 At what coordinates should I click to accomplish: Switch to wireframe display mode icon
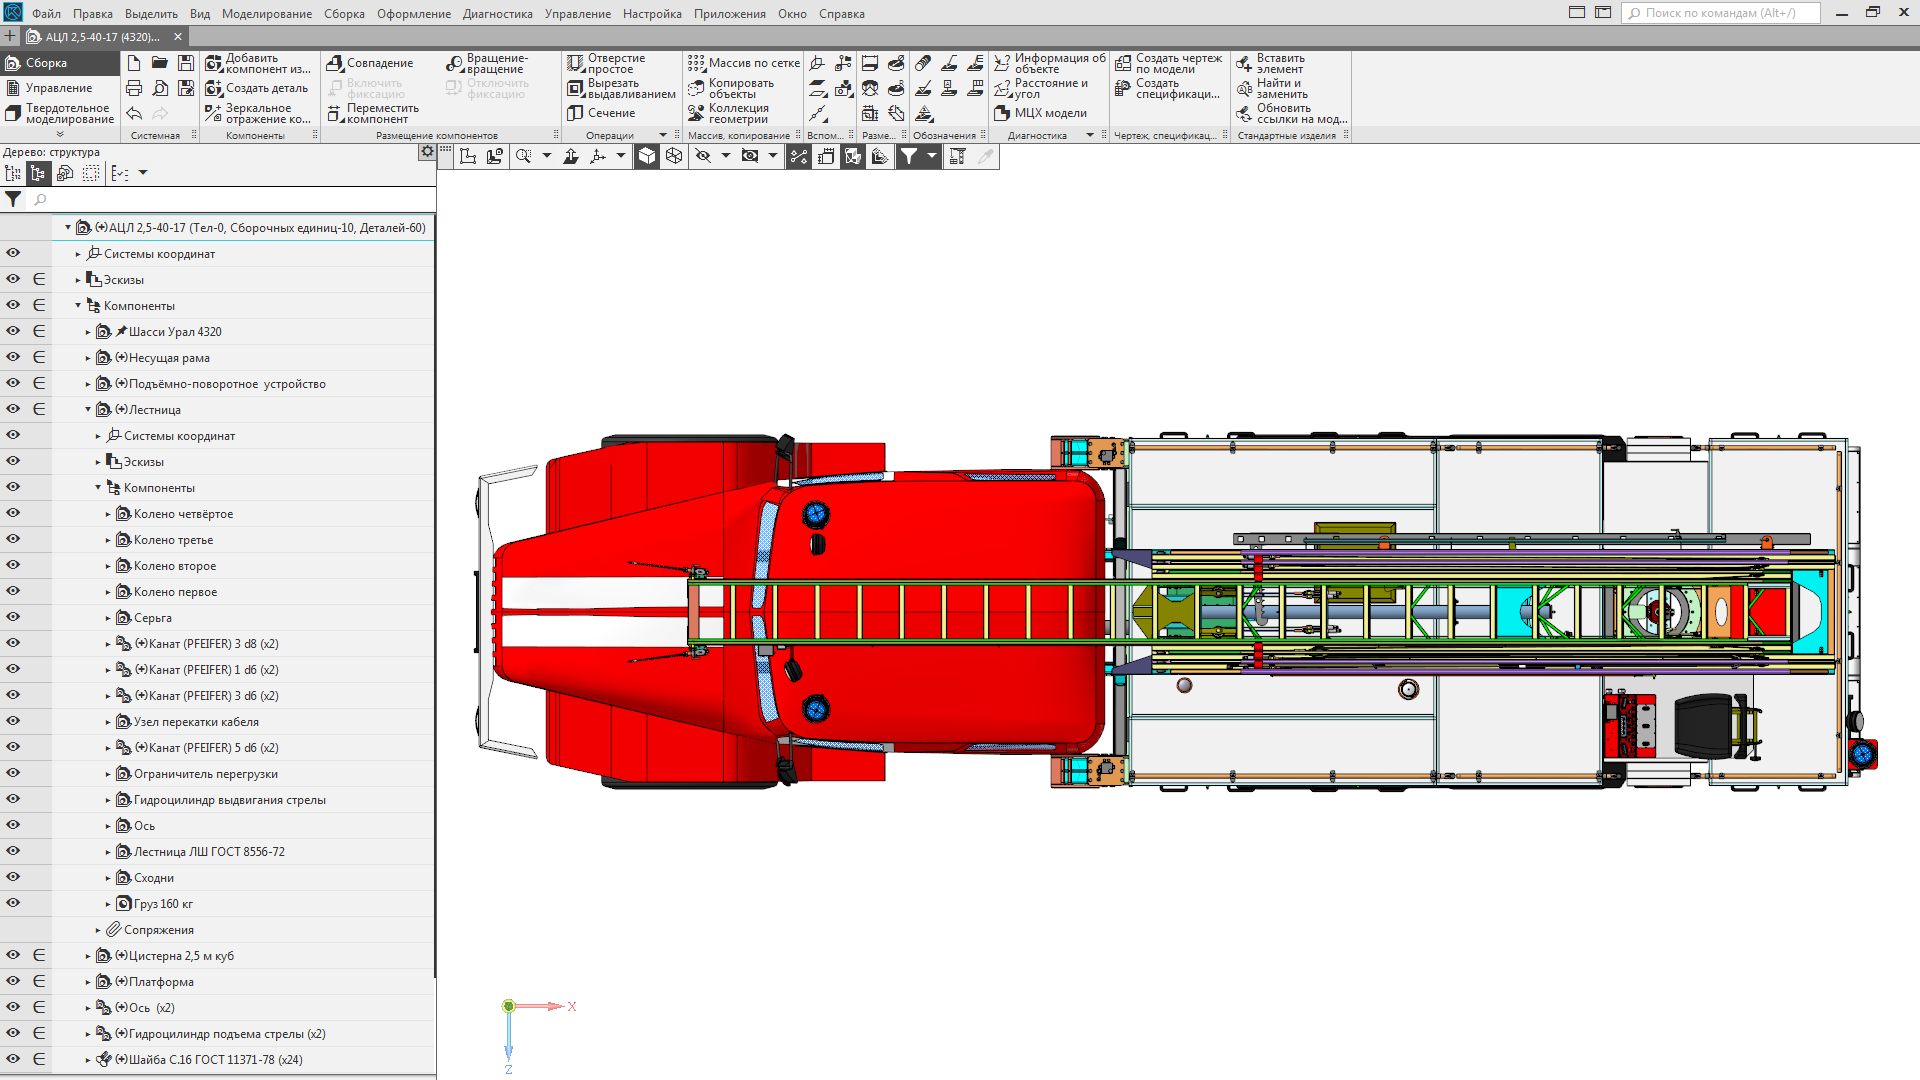click(x=674, y=156)
